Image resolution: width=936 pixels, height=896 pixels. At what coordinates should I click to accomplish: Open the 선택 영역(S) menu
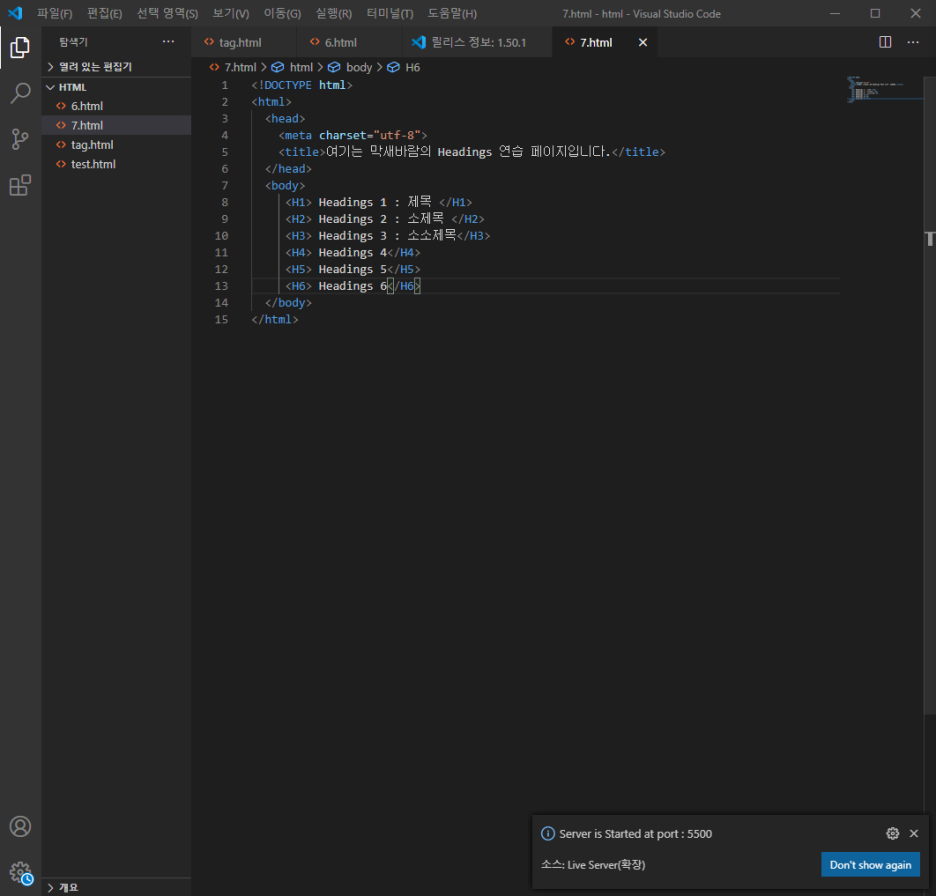[167, 14]
